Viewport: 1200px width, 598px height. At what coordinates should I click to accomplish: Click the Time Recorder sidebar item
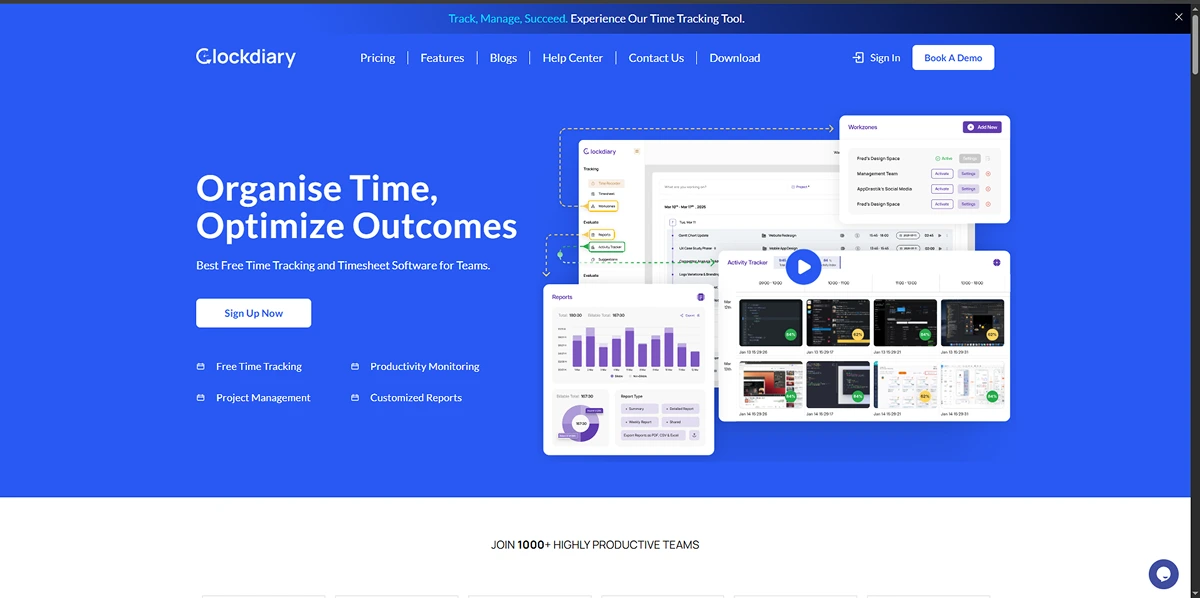tap(608, 184)
